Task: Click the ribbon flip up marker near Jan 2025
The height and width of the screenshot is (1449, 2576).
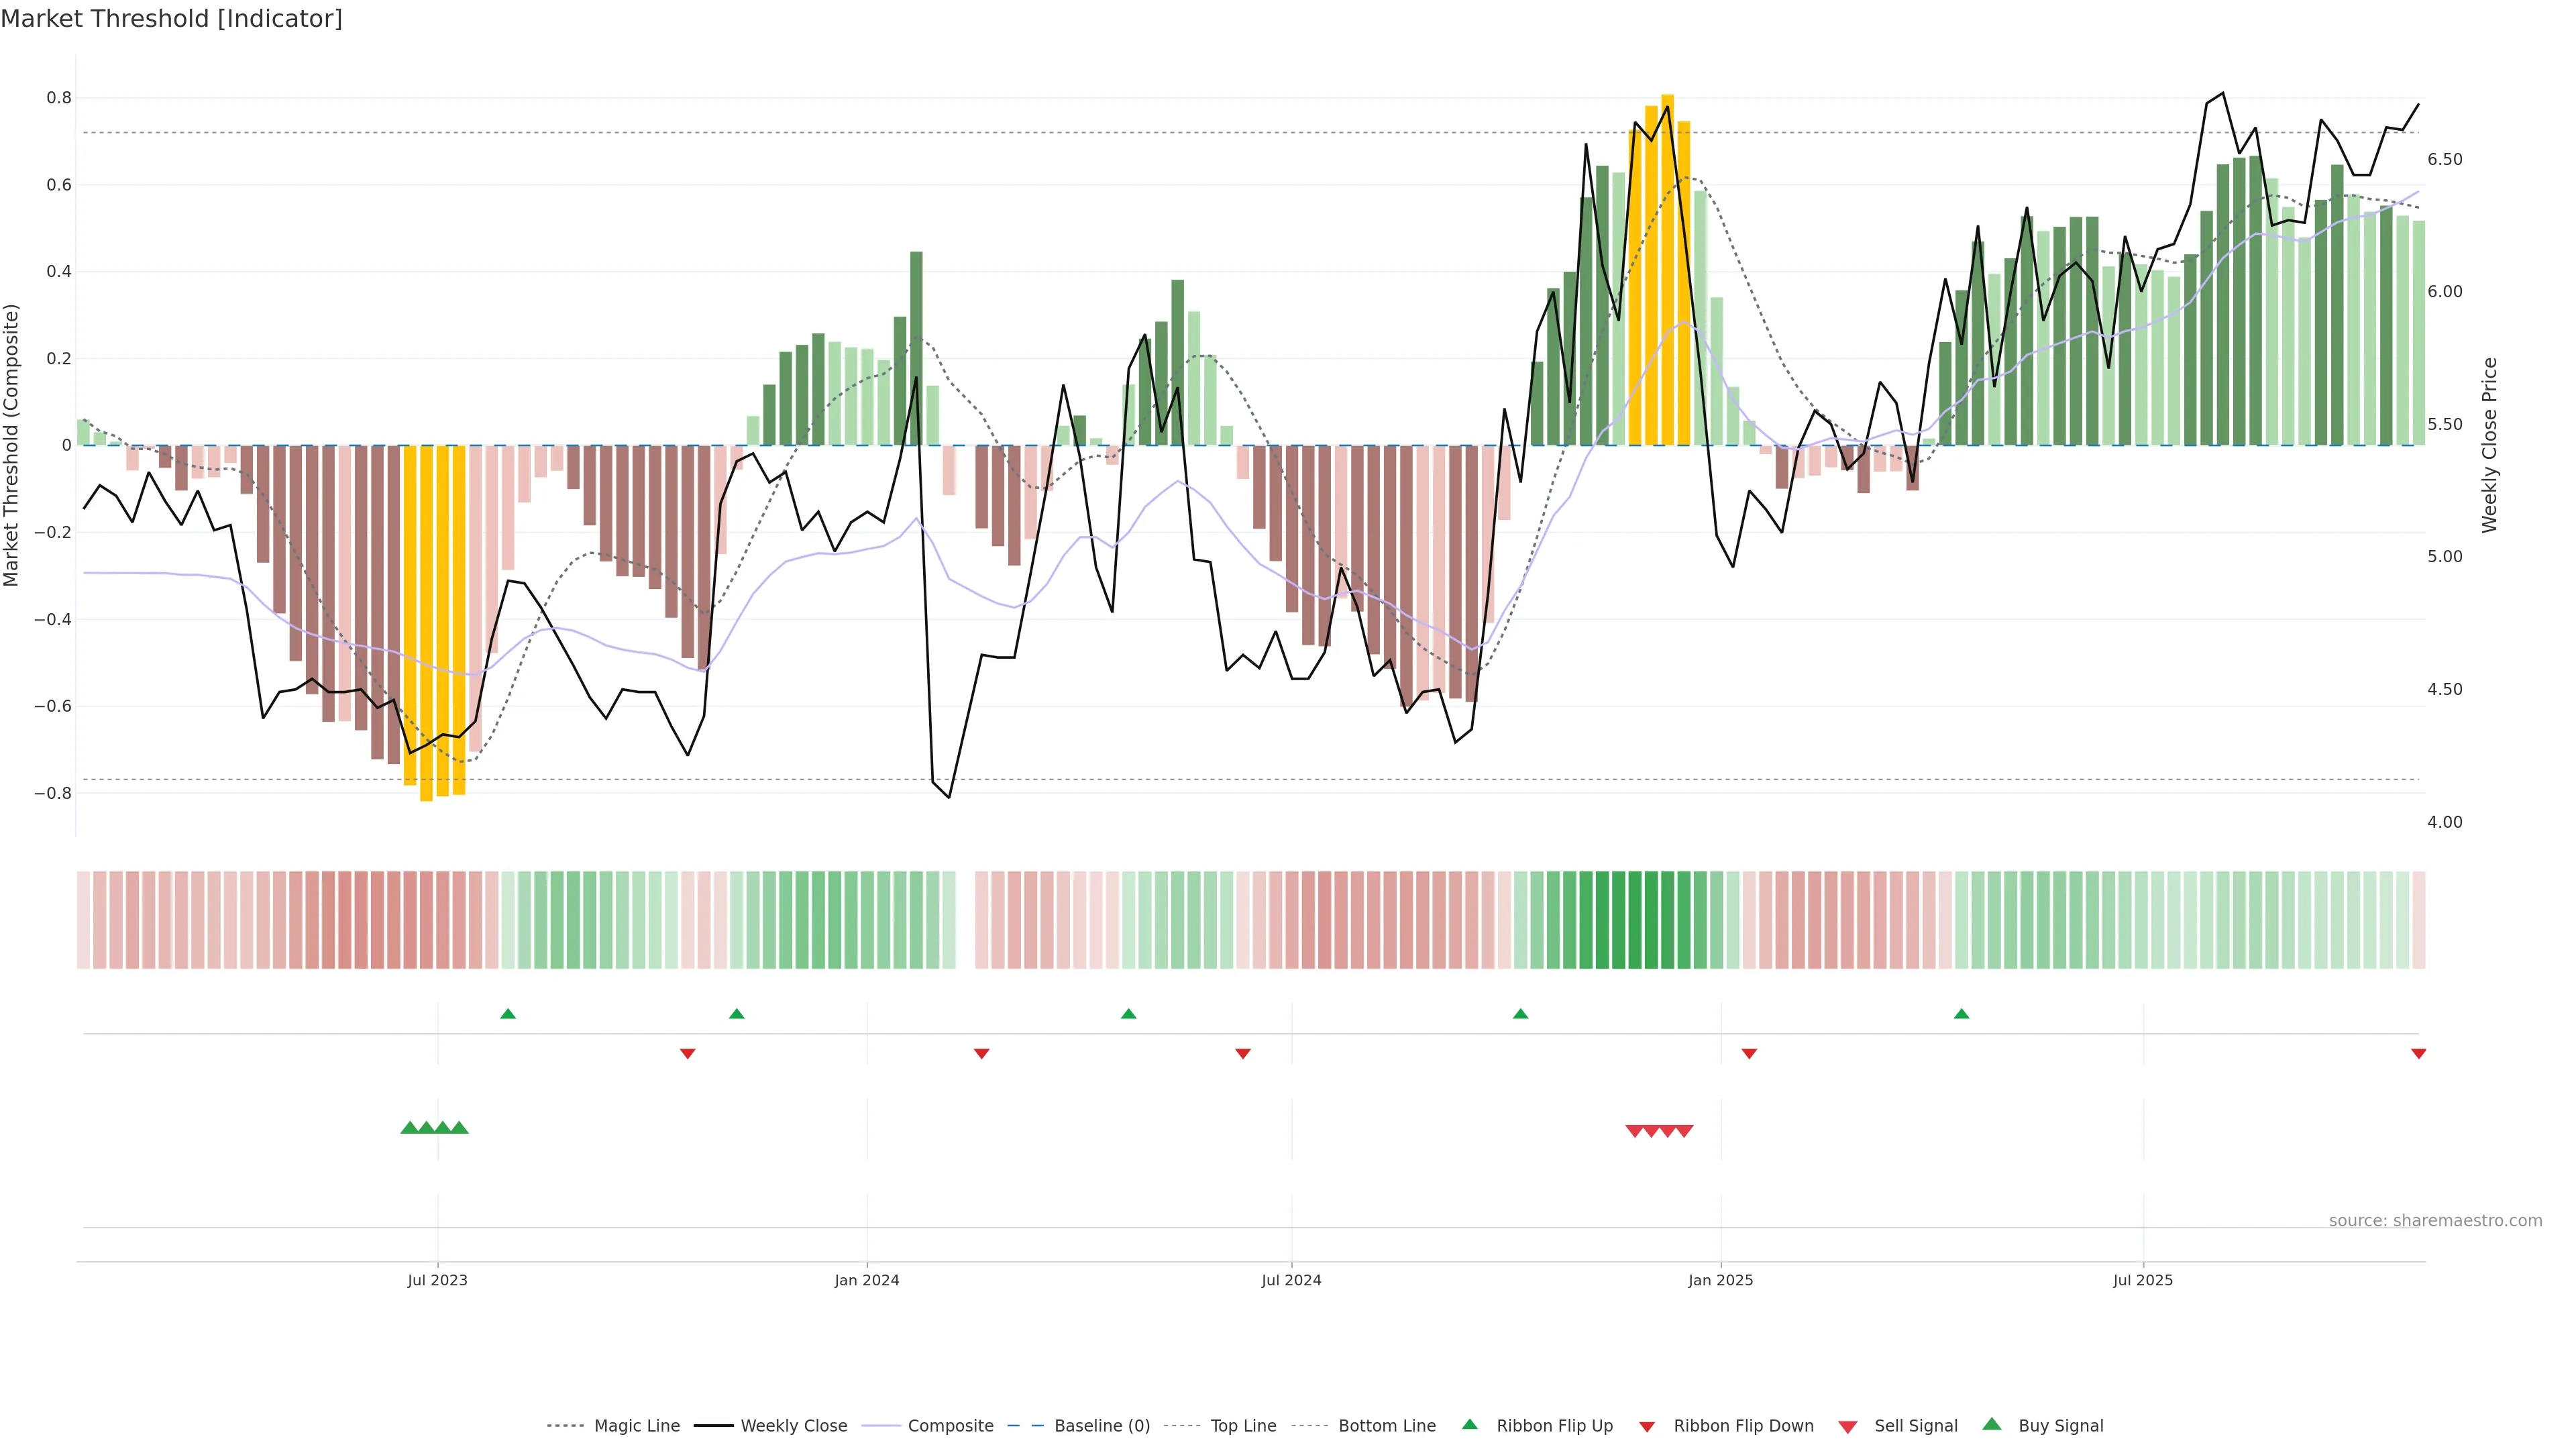Action: pos(1520,1014)
